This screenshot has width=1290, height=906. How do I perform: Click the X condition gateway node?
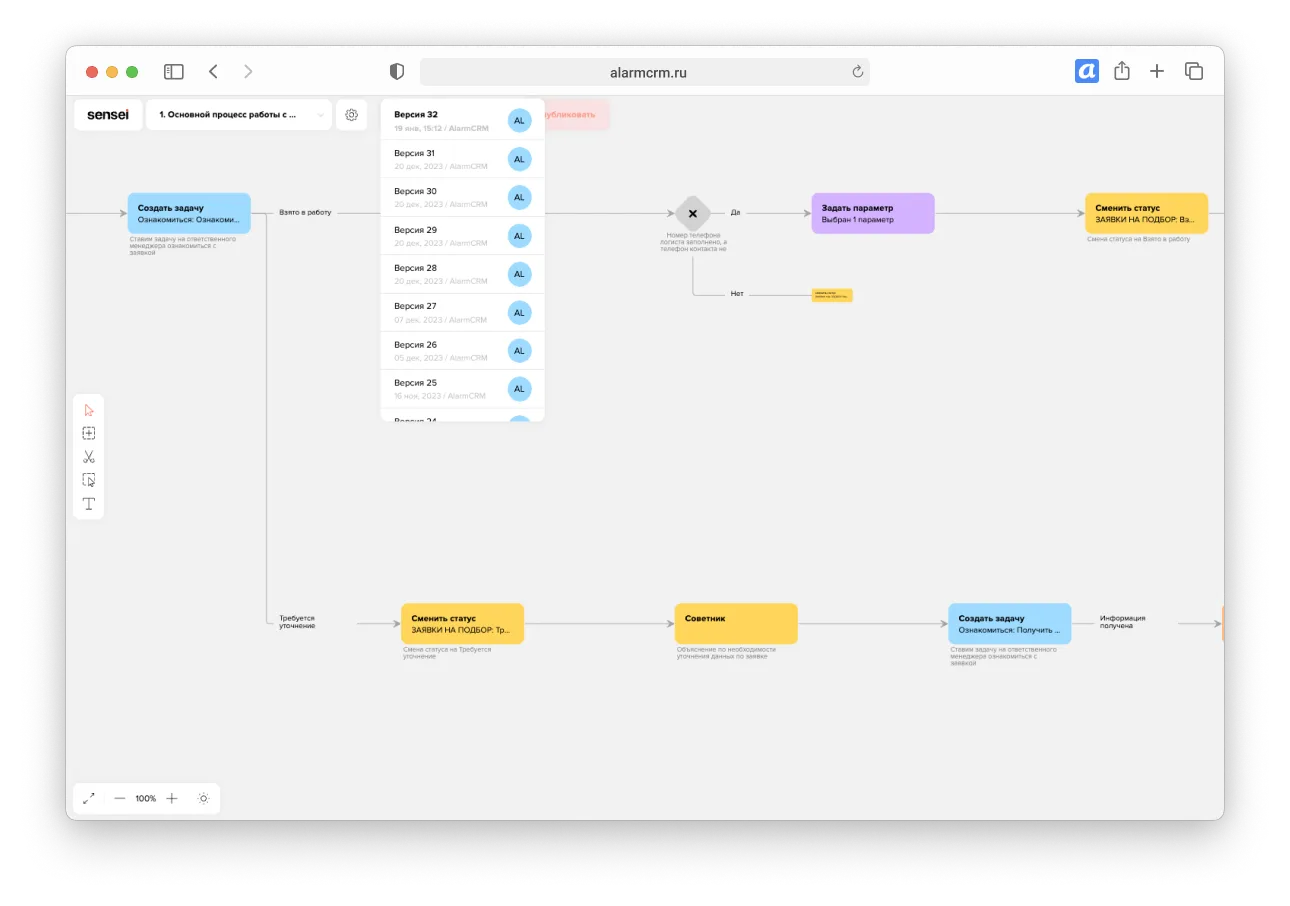point(692,213)
